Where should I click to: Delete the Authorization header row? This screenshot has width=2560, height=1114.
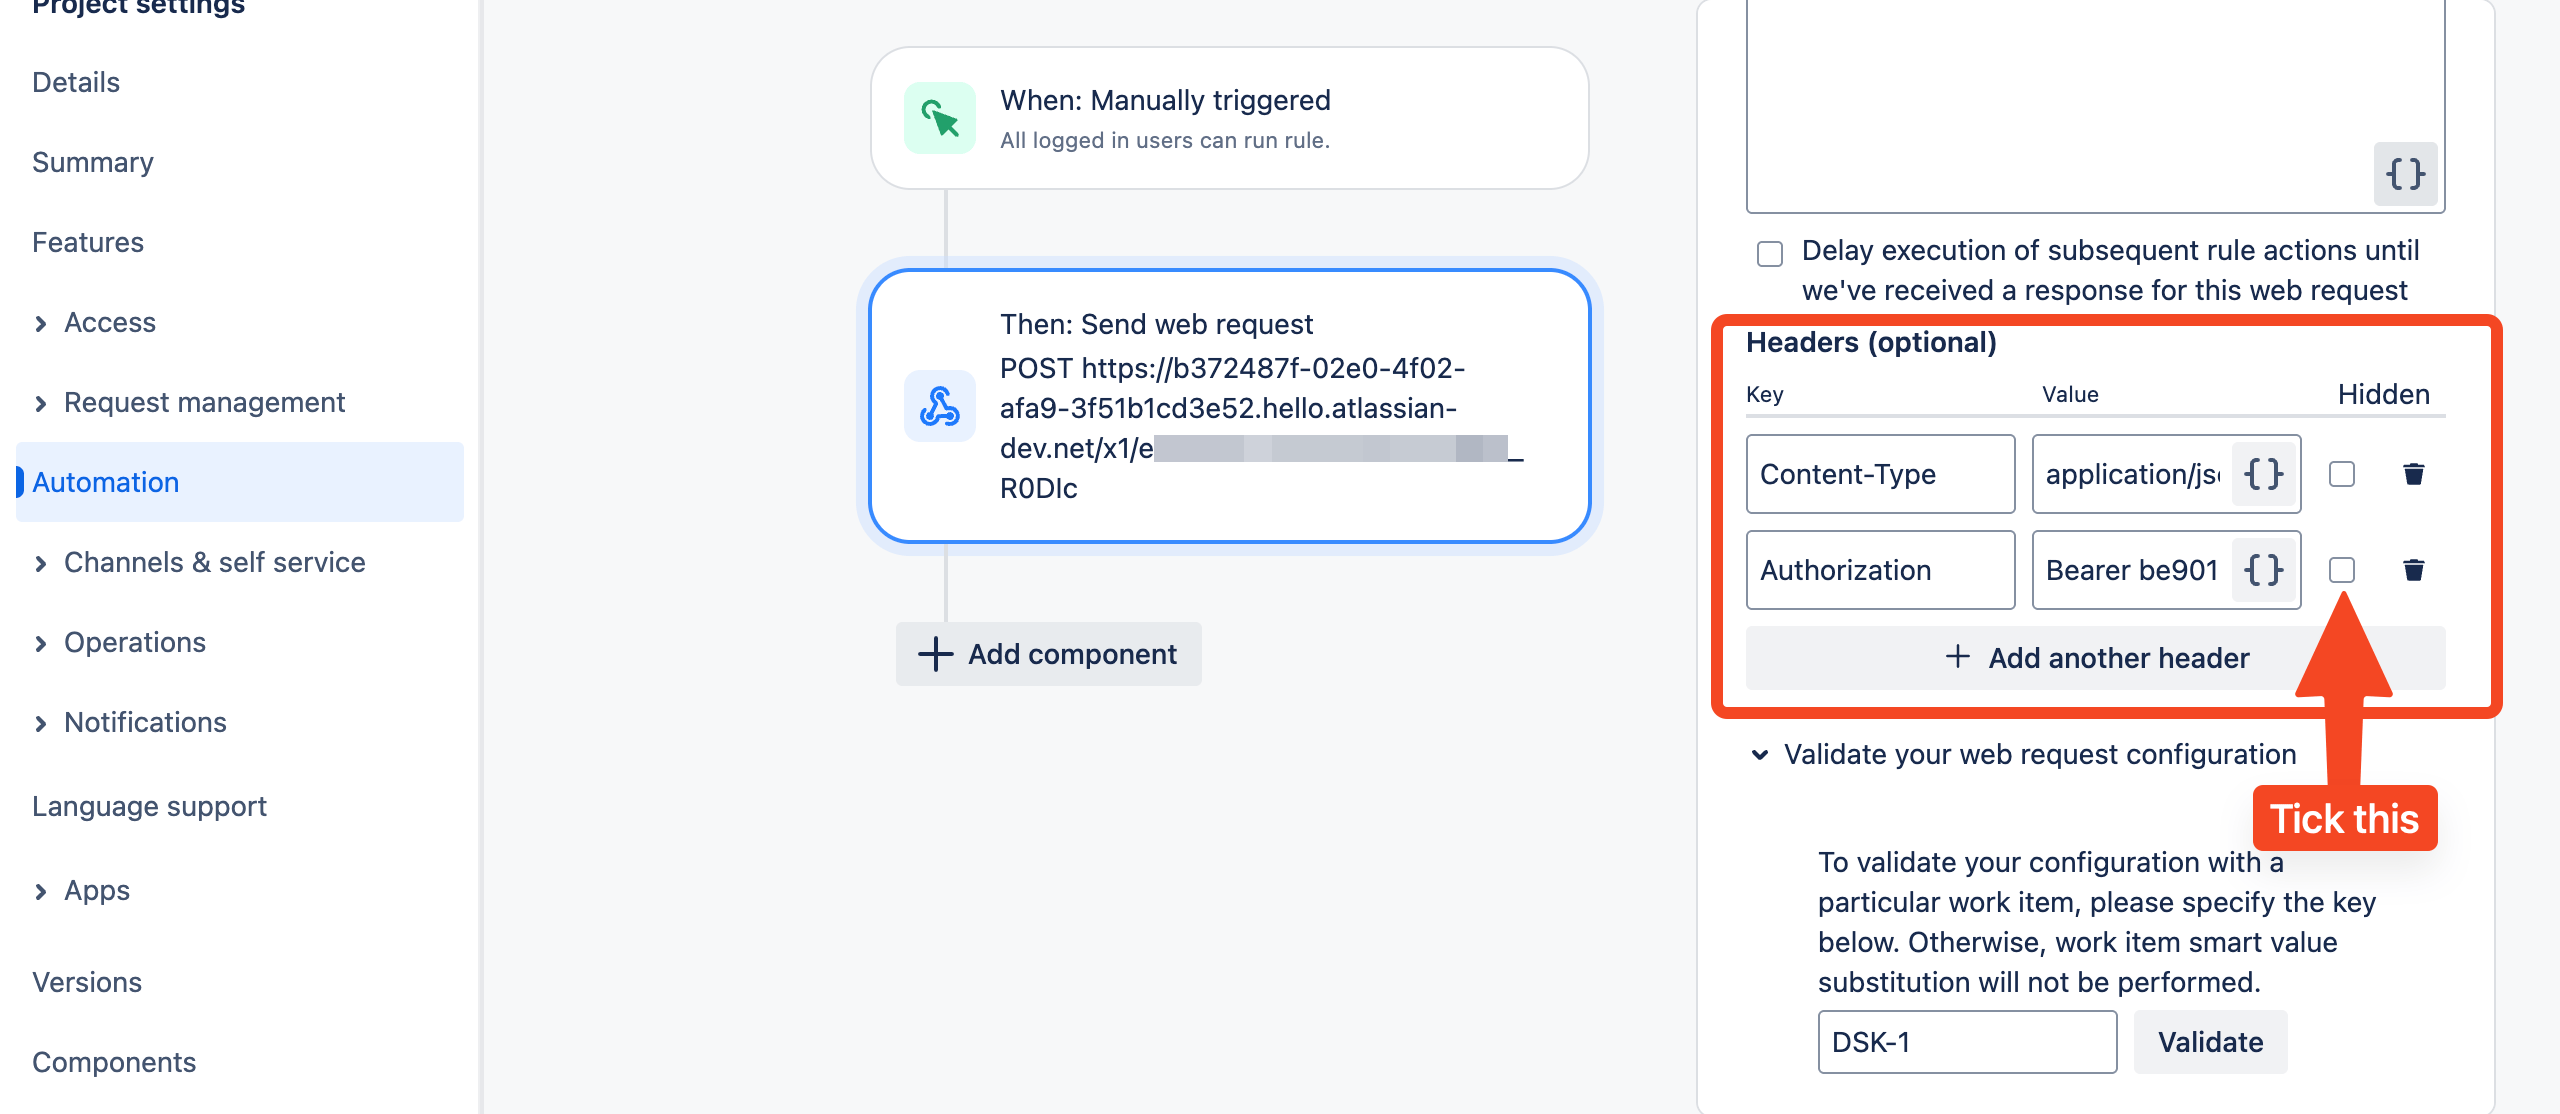point(2414,570)
